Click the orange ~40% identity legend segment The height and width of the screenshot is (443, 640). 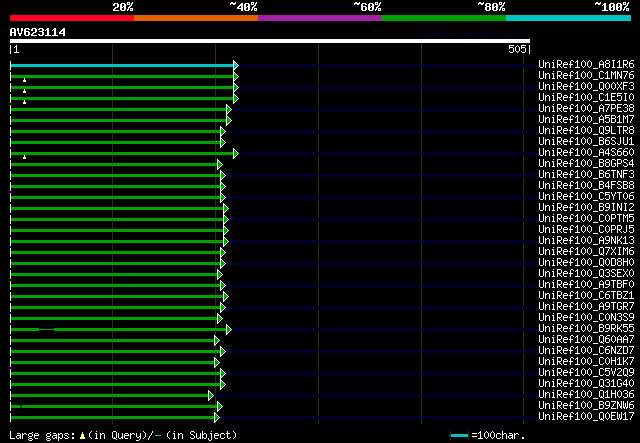(196, 18)
